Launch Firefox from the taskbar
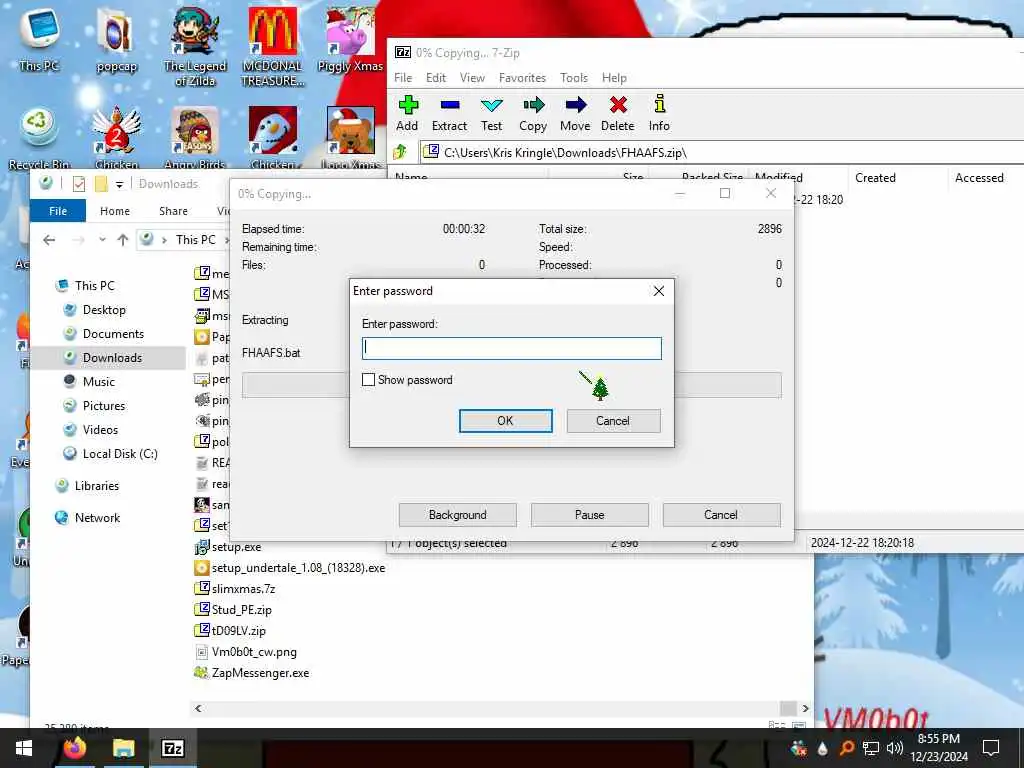The height and width of the screenshot is (768, 1024). click(x=74, y=748)
